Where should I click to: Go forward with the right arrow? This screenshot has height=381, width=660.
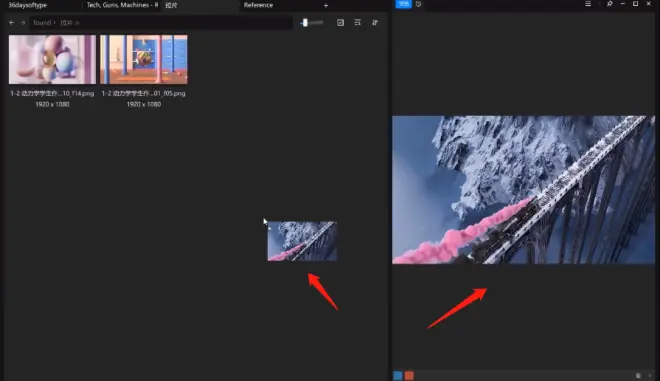(x=23, y=23)
